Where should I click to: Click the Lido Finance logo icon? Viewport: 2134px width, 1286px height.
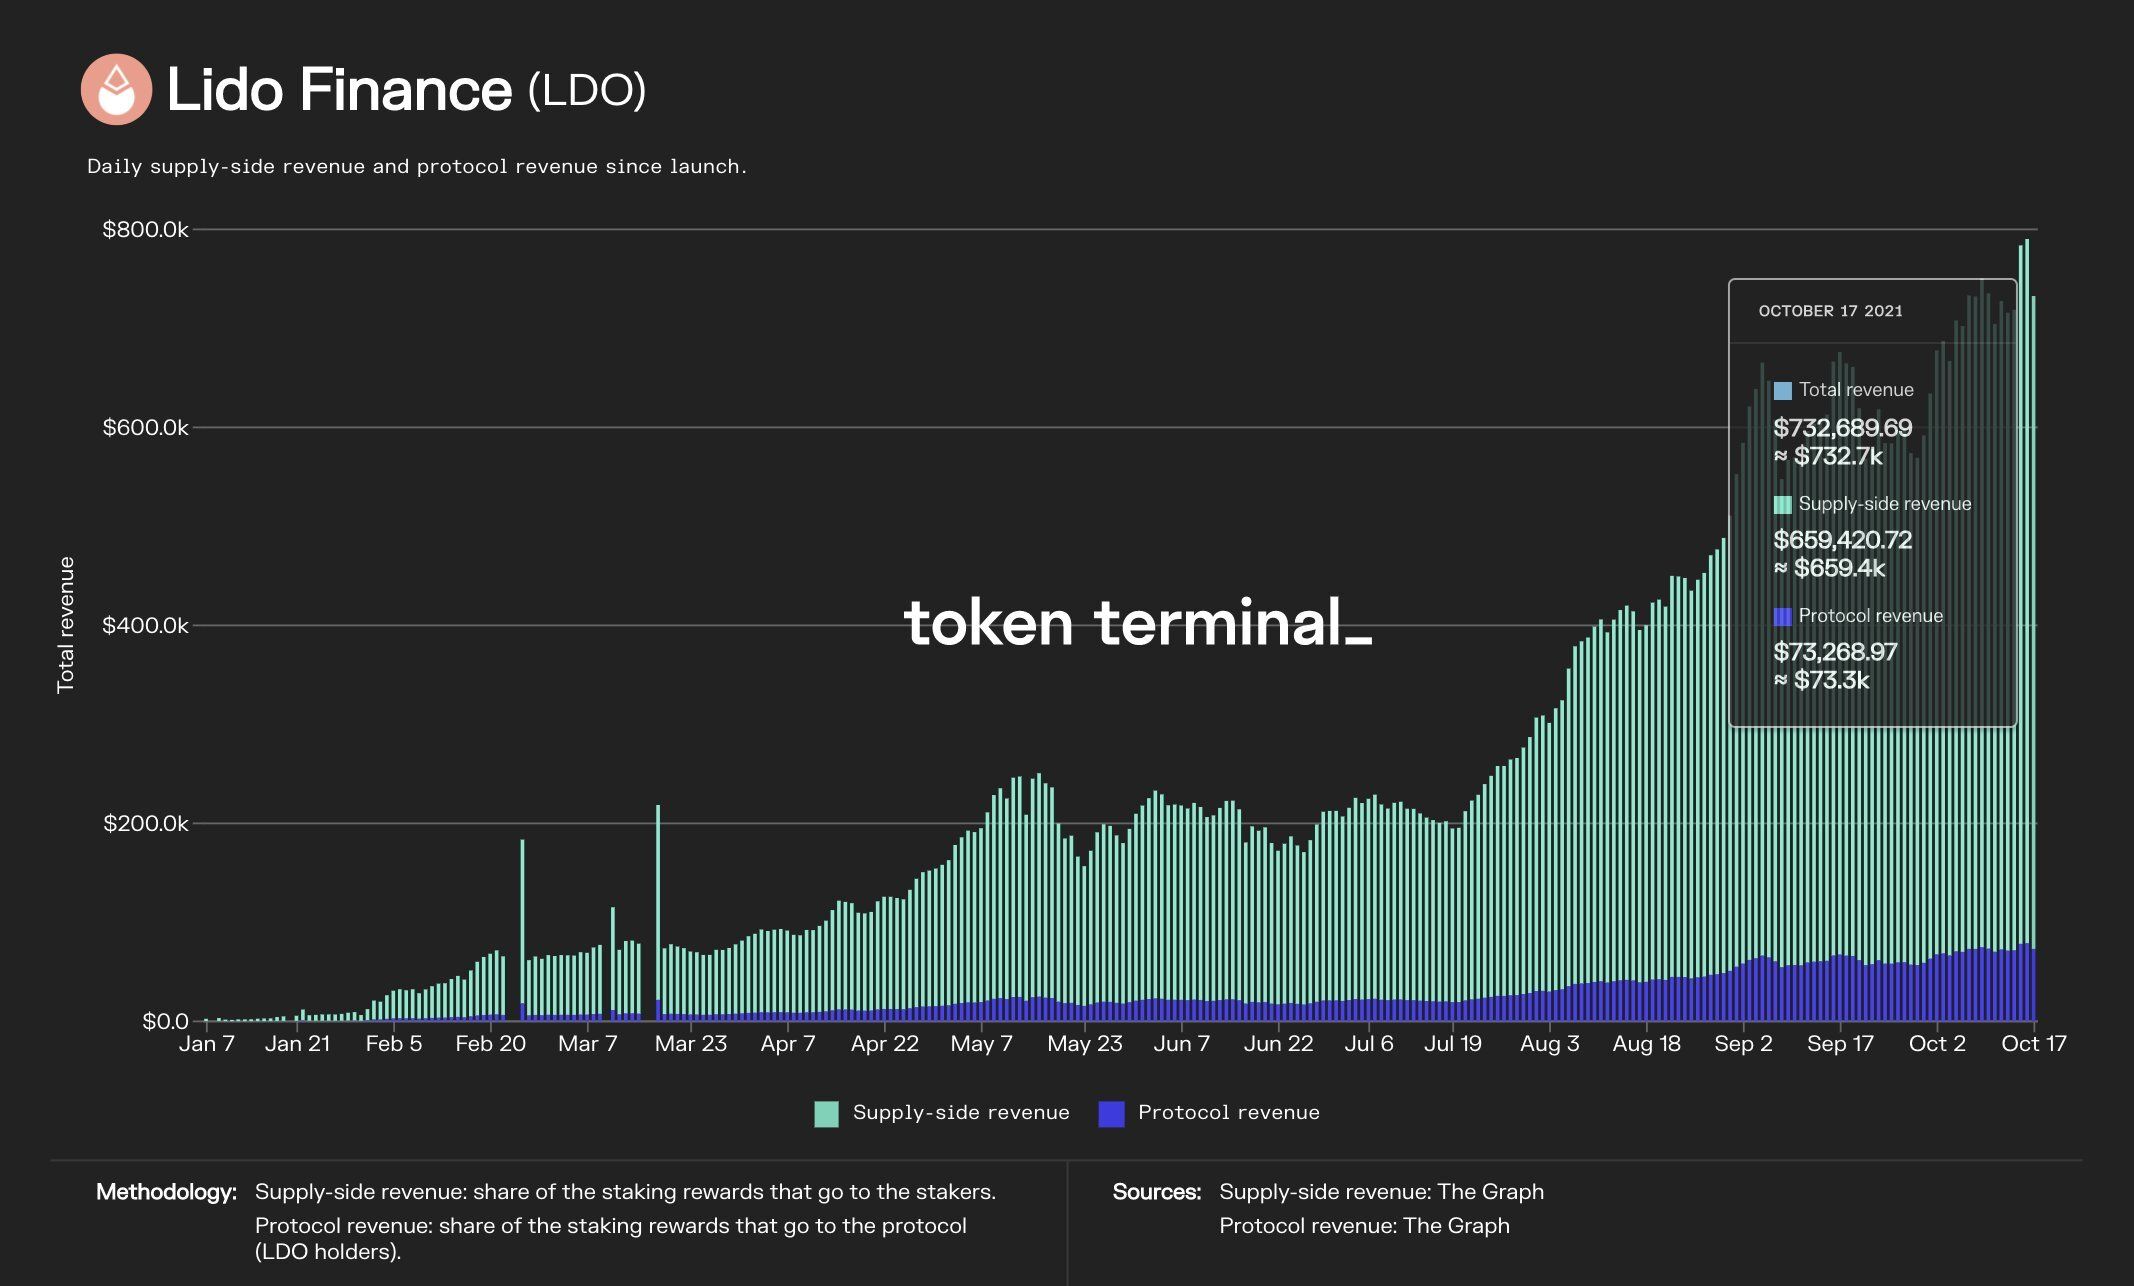pyautogui.click(x=116, y=90)
